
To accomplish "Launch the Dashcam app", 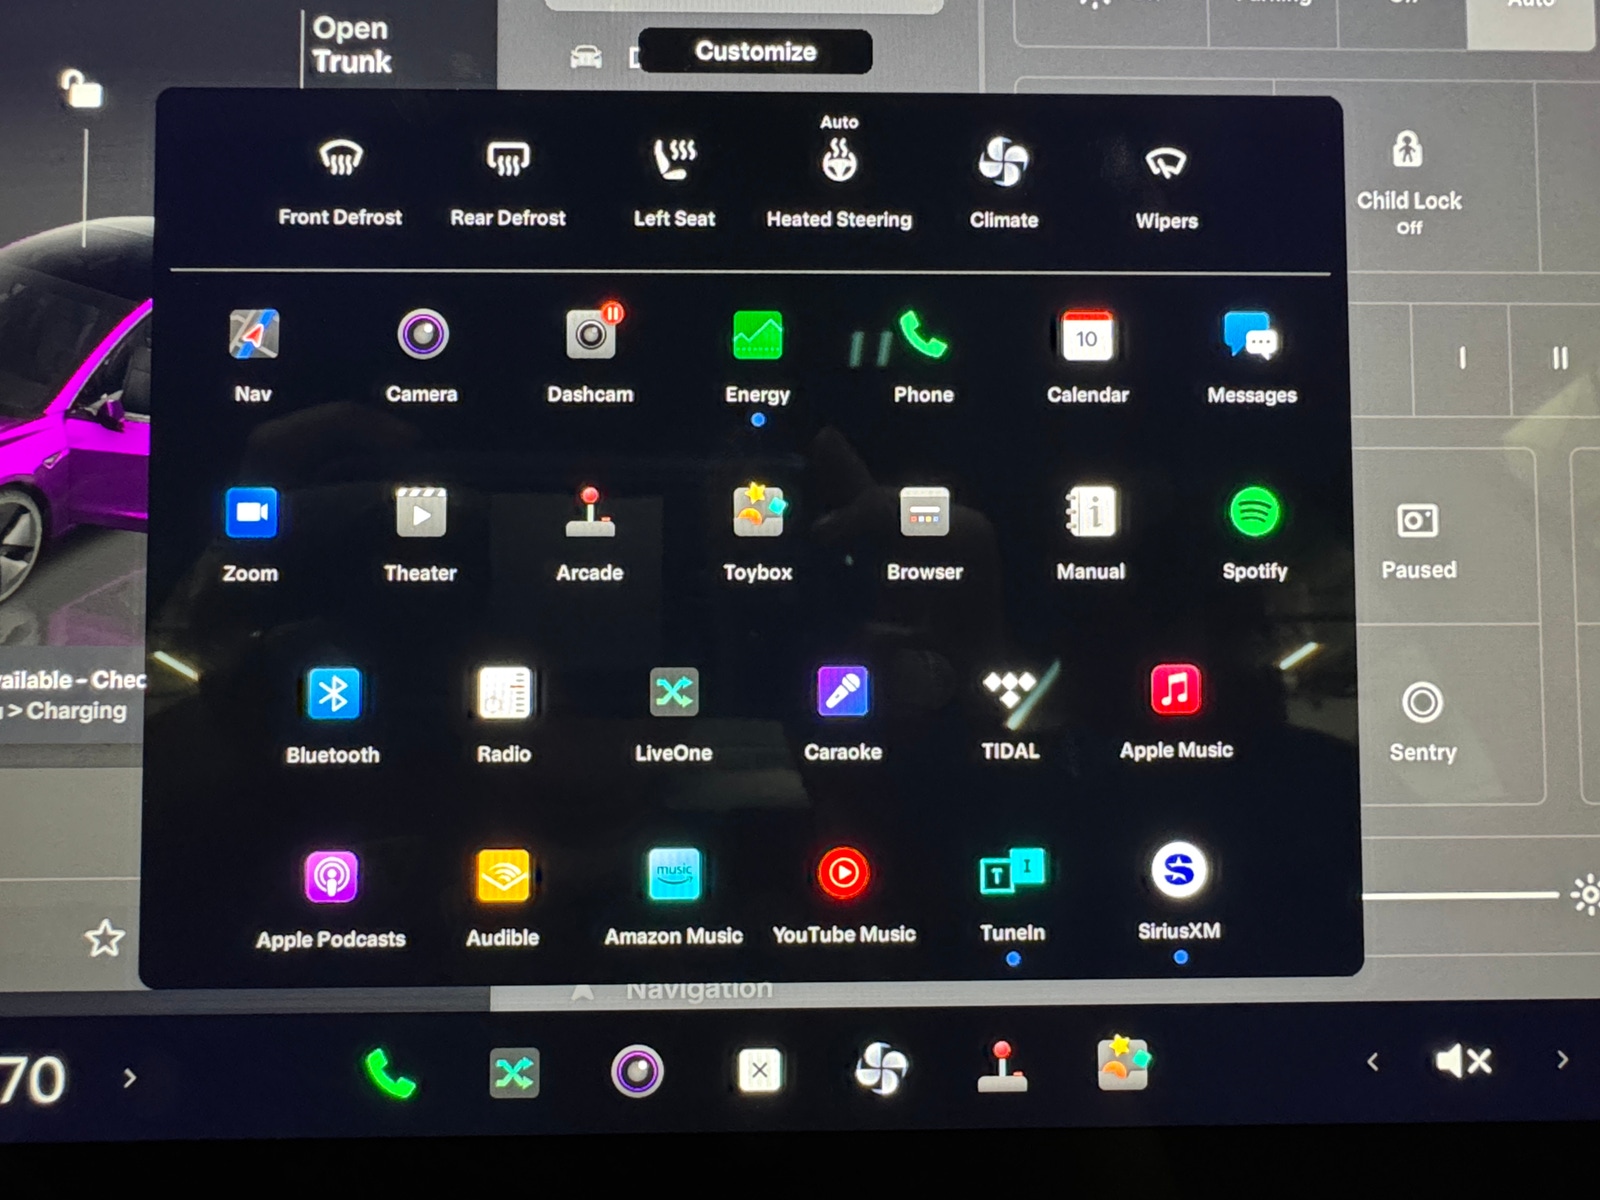I will [591, 334].
